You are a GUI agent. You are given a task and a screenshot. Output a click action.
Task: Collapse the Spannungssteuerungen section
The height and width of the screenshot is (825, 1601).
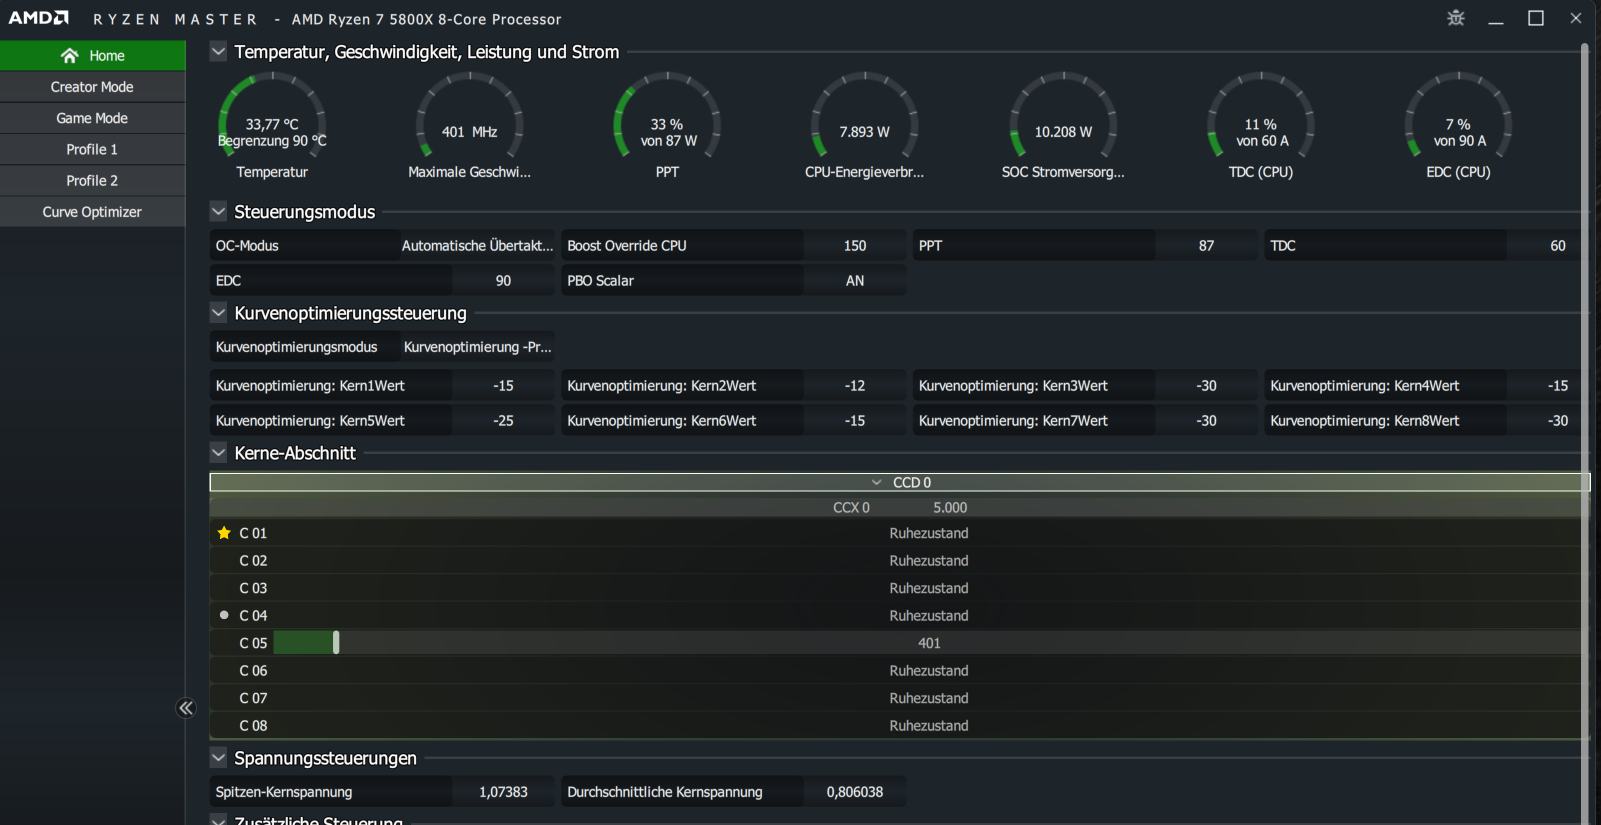coord(218,757)
